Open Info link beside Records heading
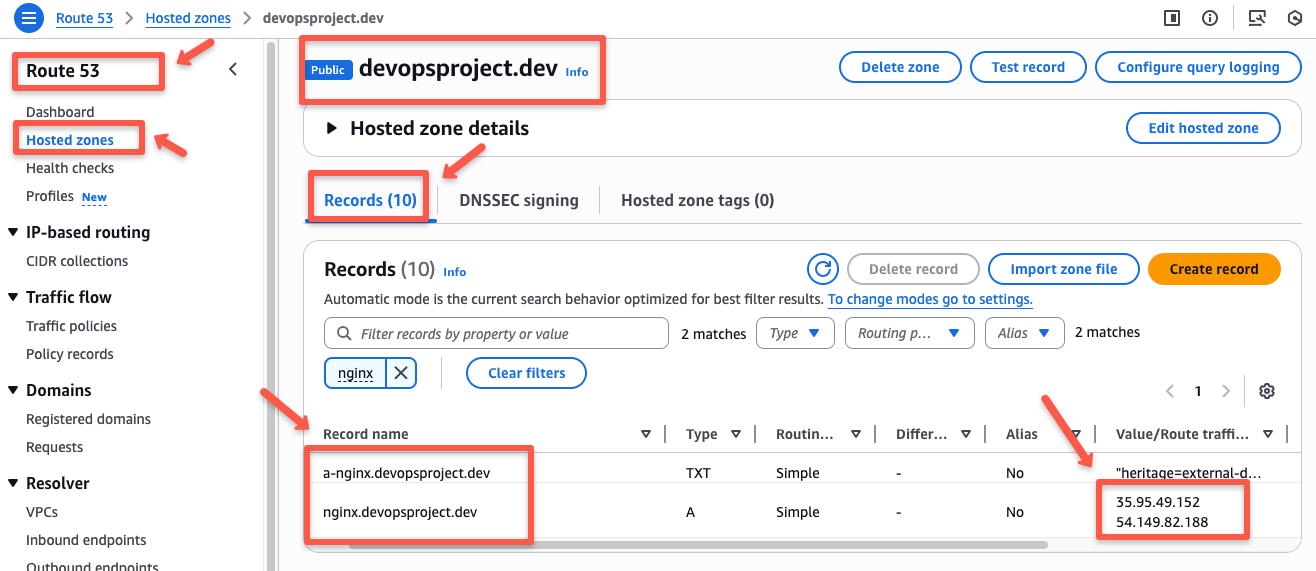The width and height of the screenshot is (1316, 571). 455,272
